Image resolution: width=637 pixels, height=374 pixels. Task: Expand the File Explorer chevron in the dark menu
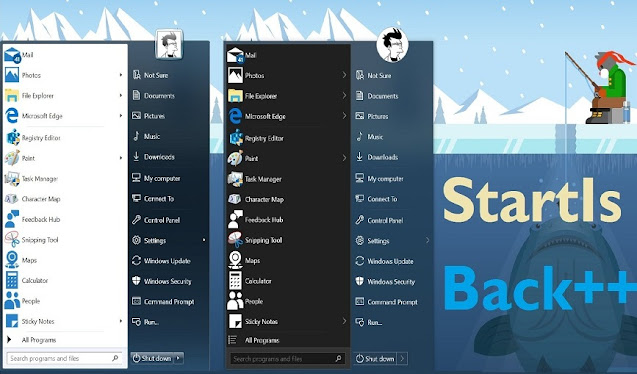344,95
